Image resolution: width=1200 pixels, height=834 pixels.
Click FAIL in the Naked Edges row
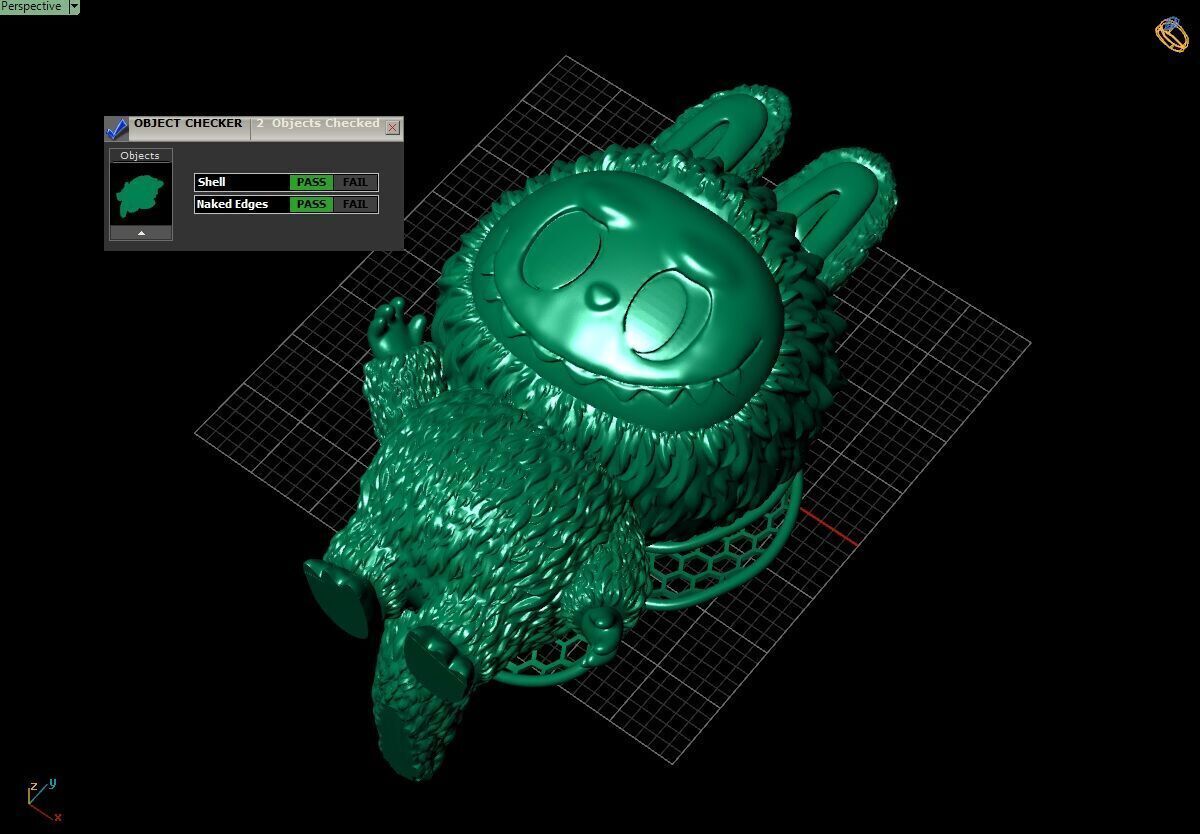[355, 204]
